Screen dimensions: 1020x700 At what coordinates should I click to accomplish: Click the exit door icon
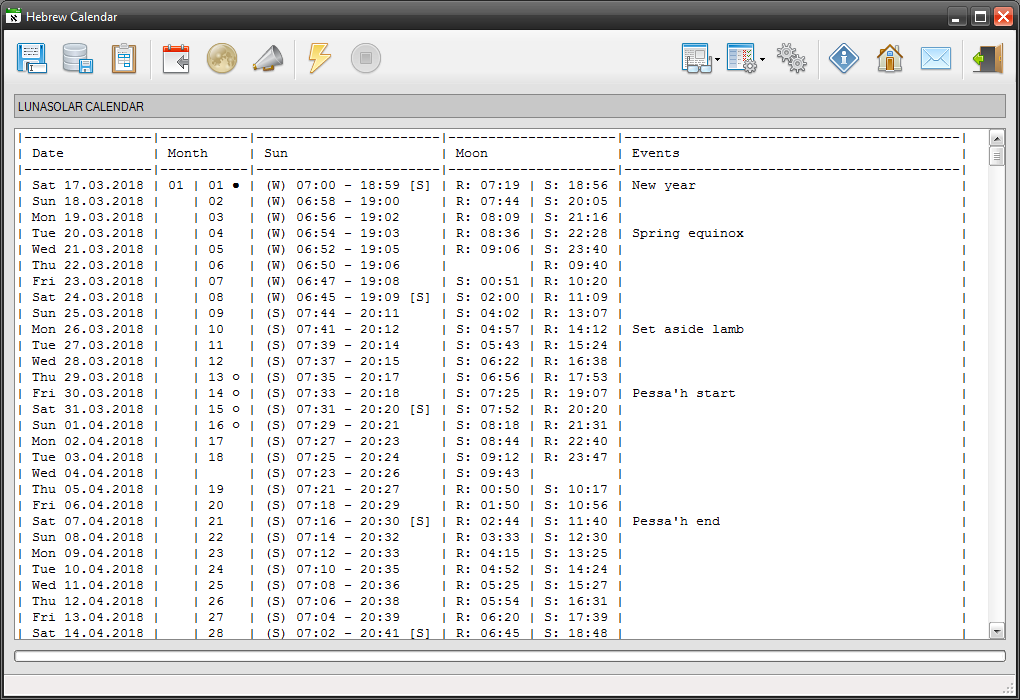point(987,59)
